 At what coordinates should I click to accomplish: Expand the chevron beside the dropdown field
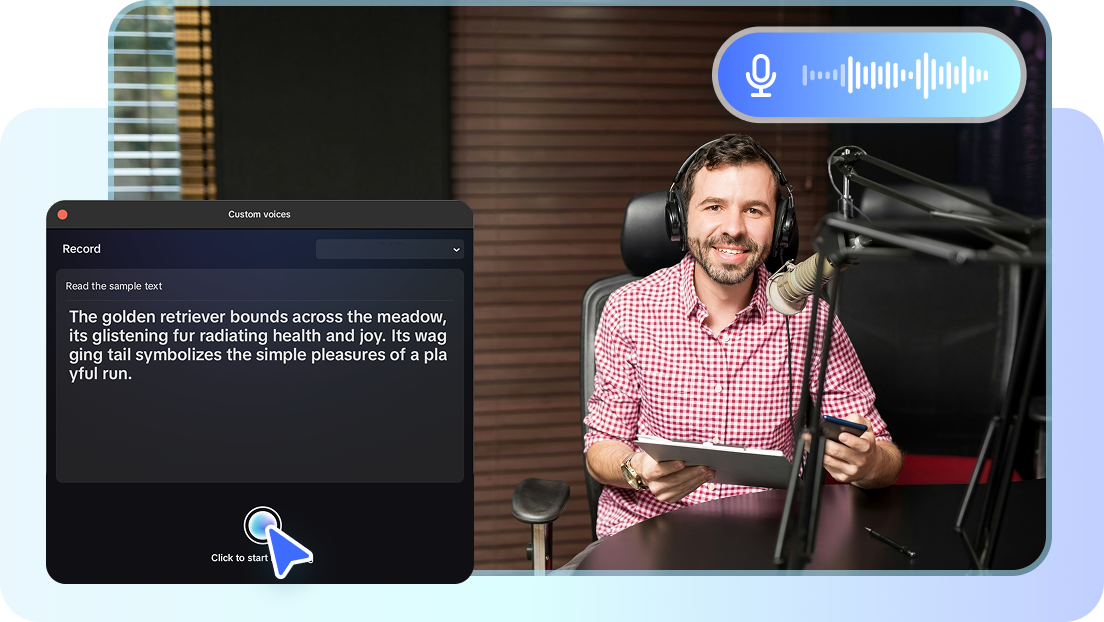[x=455, y=249]
